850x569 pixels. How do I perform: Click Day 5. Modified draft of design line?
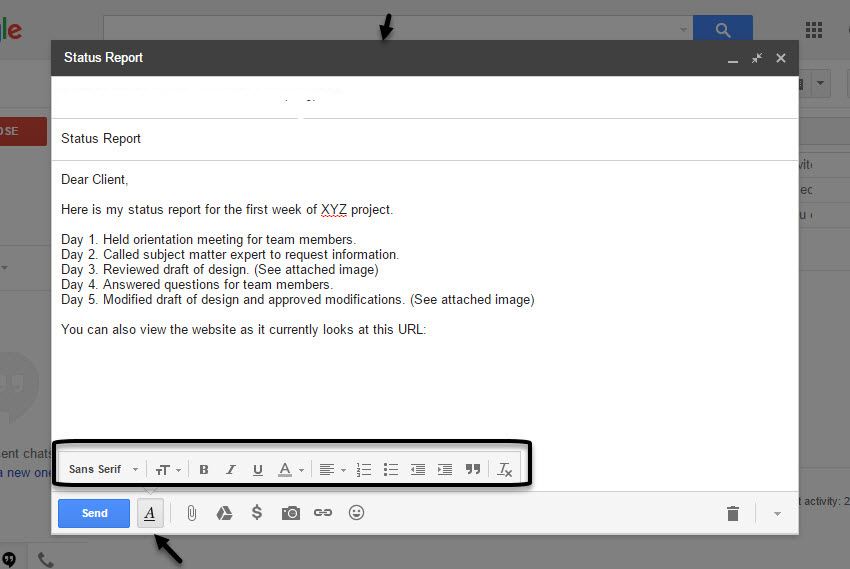[x=298, y=300]
